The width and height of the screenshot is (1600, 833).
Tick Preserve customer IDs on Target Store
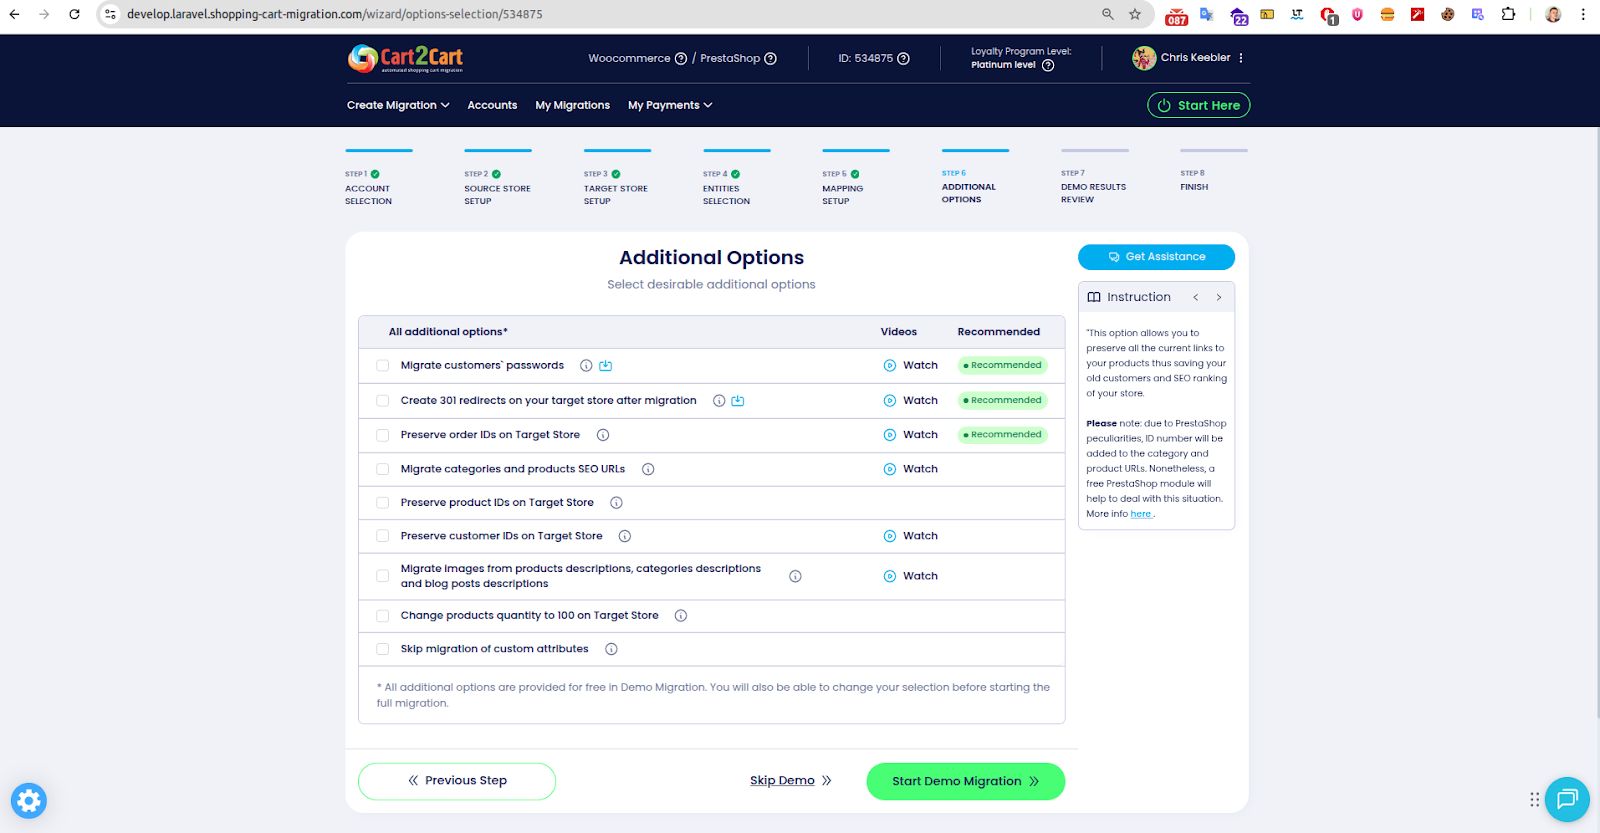pyautogui.click(x=383, y=536)
